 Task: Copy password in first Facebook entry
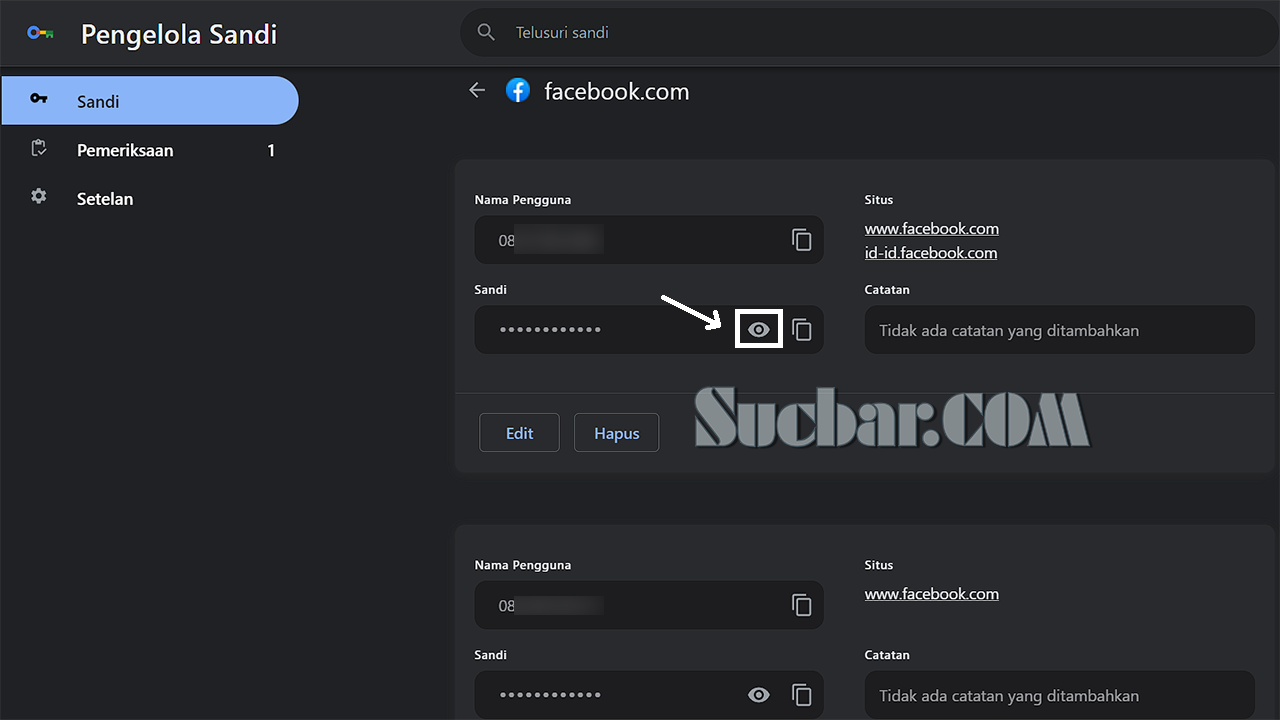pos(801,330)
